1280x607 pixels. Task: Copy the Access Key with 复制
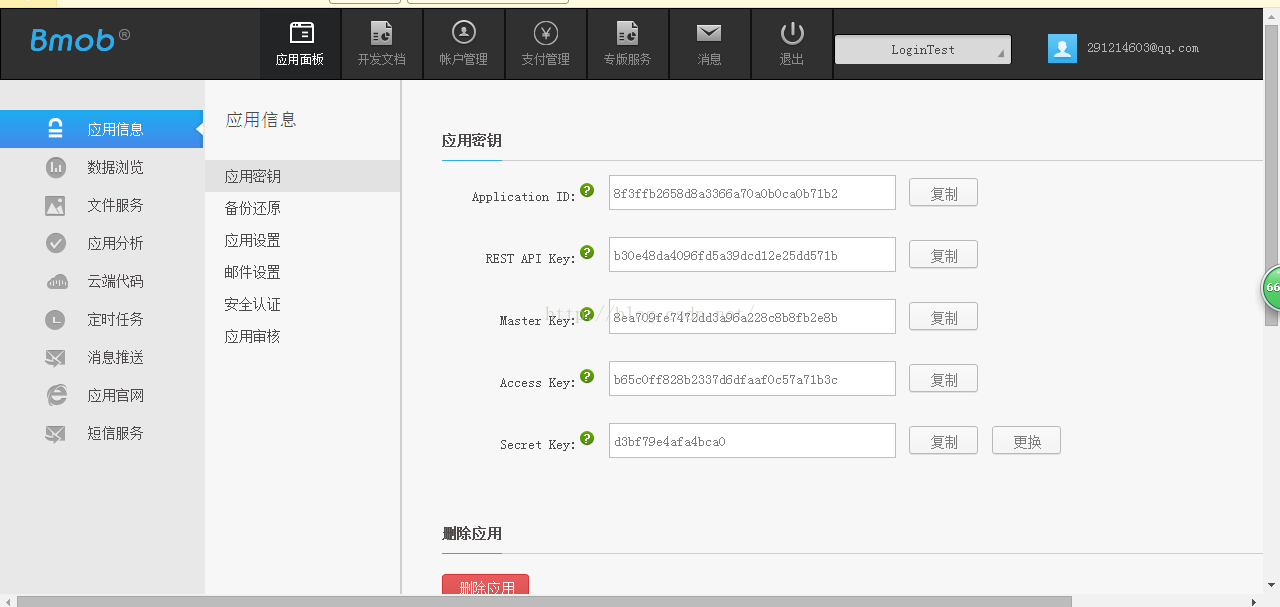943,379
